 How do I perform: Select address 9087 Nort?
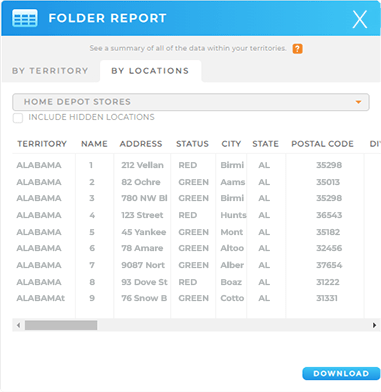click(143, 265)
